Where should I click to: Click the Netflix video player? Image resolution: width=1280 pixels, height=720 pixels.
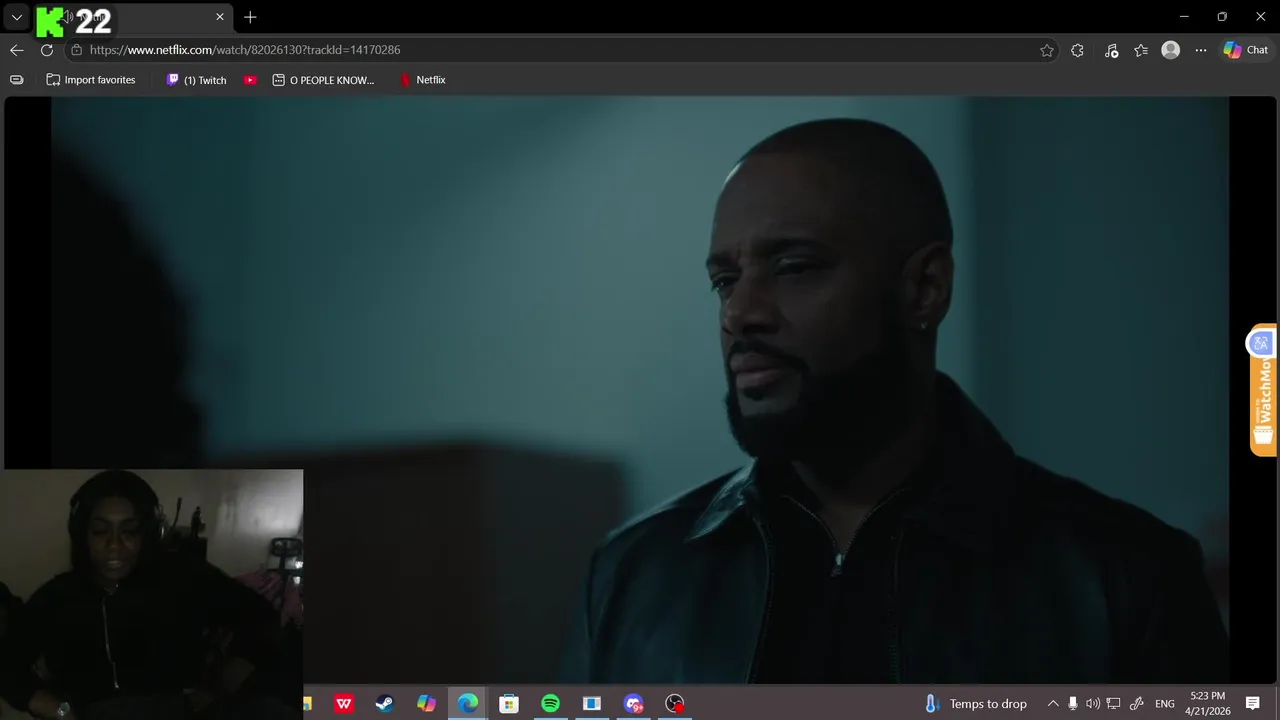tap(640, 390)
